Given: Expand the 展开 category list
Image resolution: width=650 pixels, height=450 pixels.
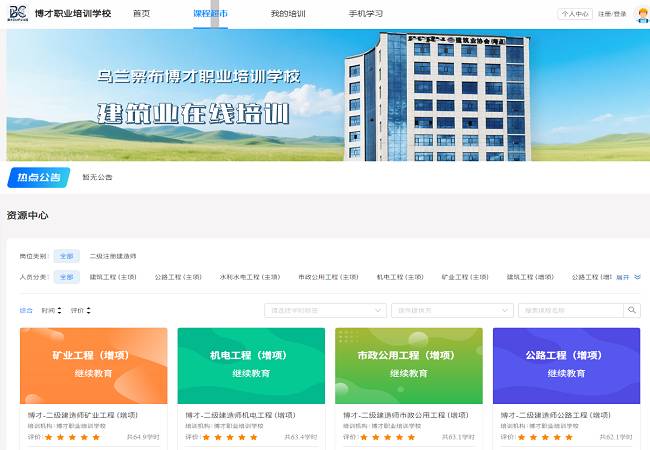Looking at the screenshot, I should [x=628, y=277].
